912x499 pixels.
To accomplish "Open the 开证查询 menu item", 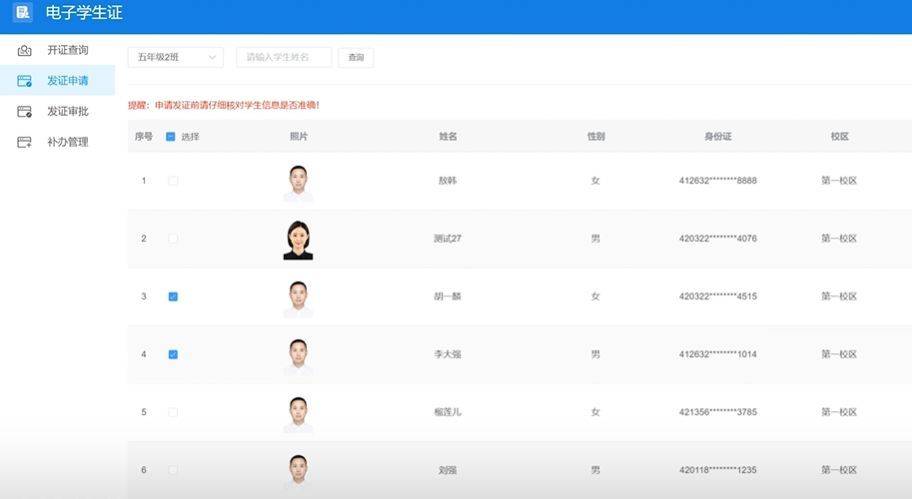I will click(x=67, y=50).
